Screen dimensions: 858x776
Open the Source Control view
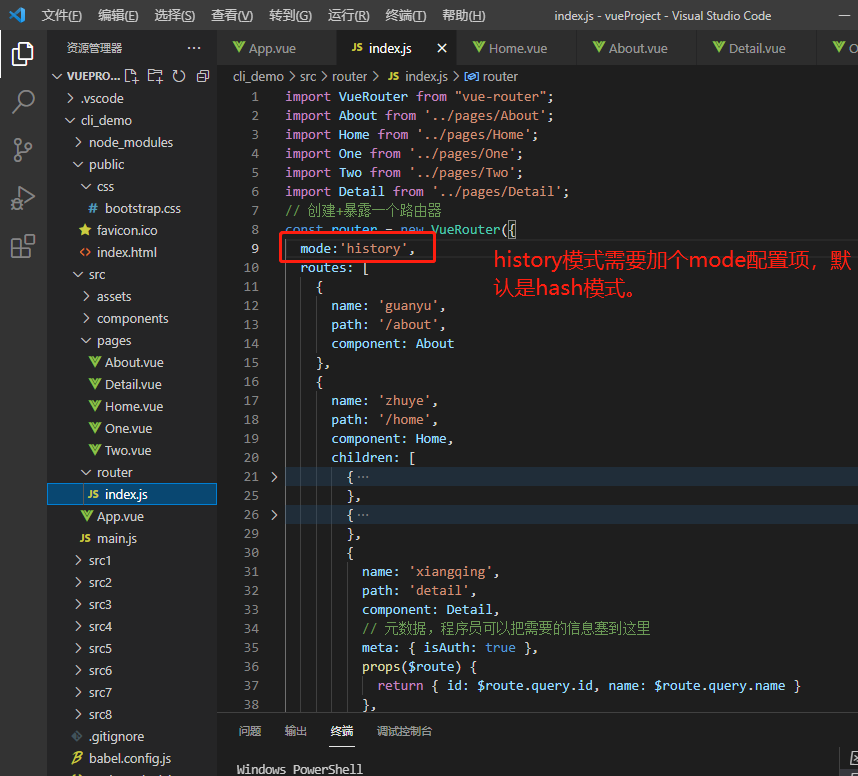22,149
